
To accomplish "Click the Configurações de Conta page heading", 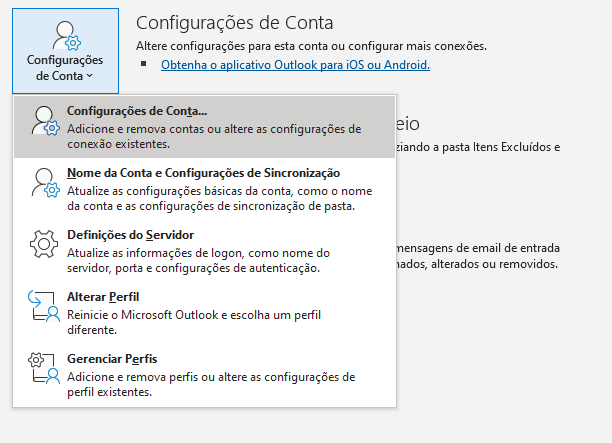I will click(x=235, y=23).
